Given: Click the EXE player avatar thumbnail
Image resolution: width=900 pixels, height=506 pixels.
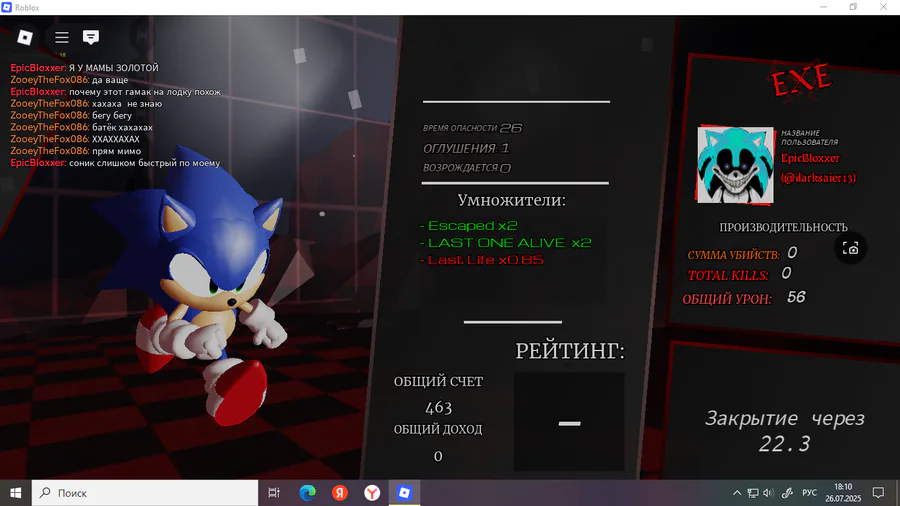Looking at the screenshot, I should click(x=735, y=165).
